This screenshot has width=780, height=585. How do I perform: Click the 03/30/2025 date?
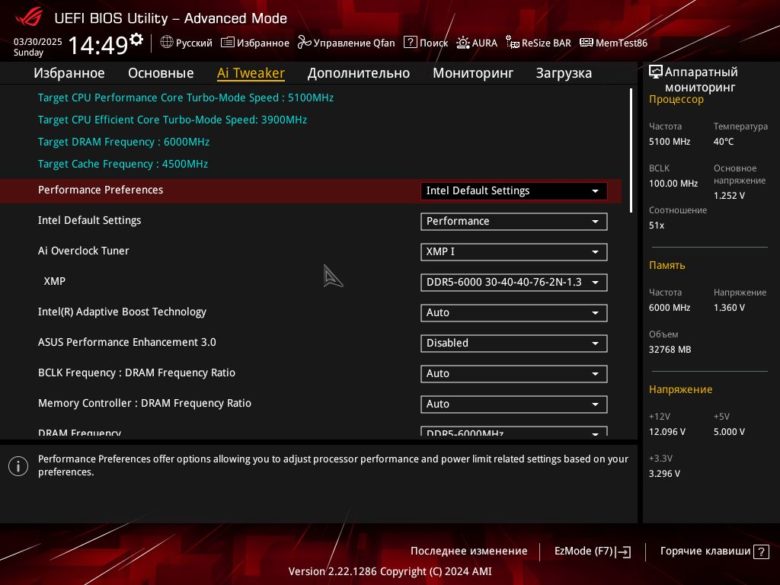click(x=37, y=41)
